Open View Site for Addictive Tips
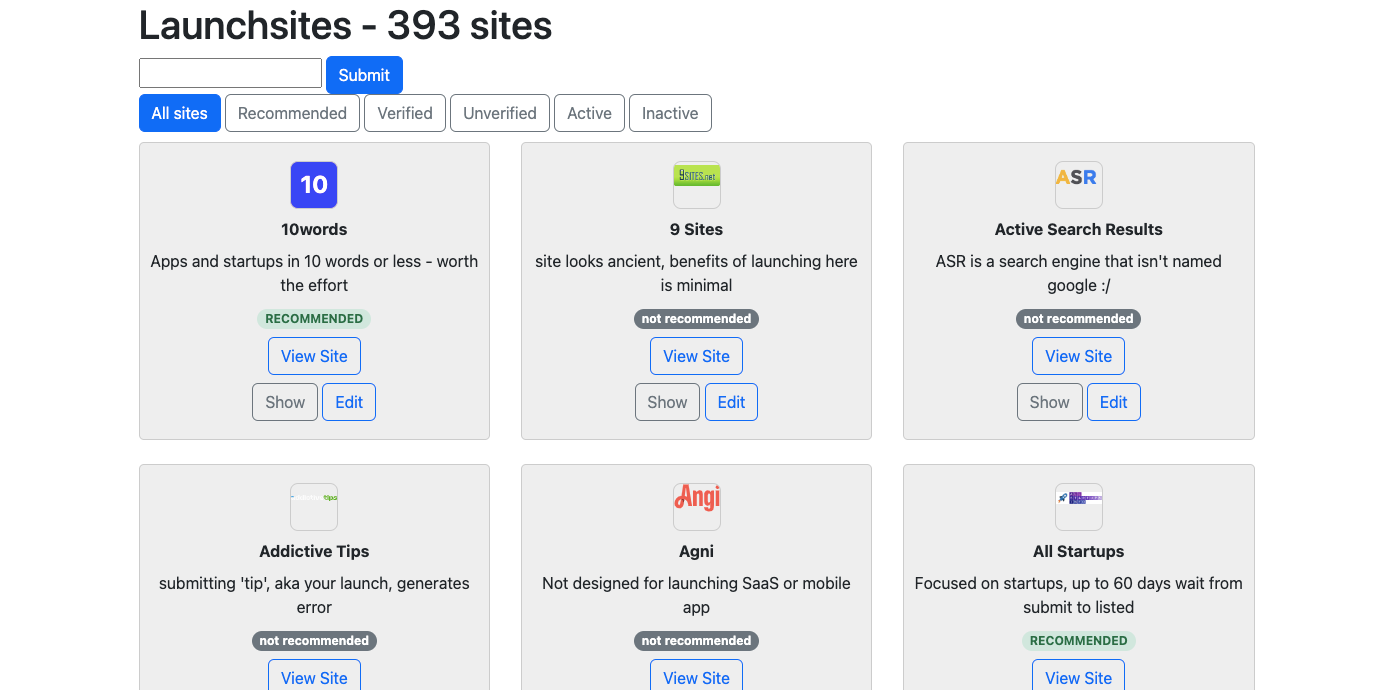This screenshot has width=1393, height=690. (x=314, y=675)
